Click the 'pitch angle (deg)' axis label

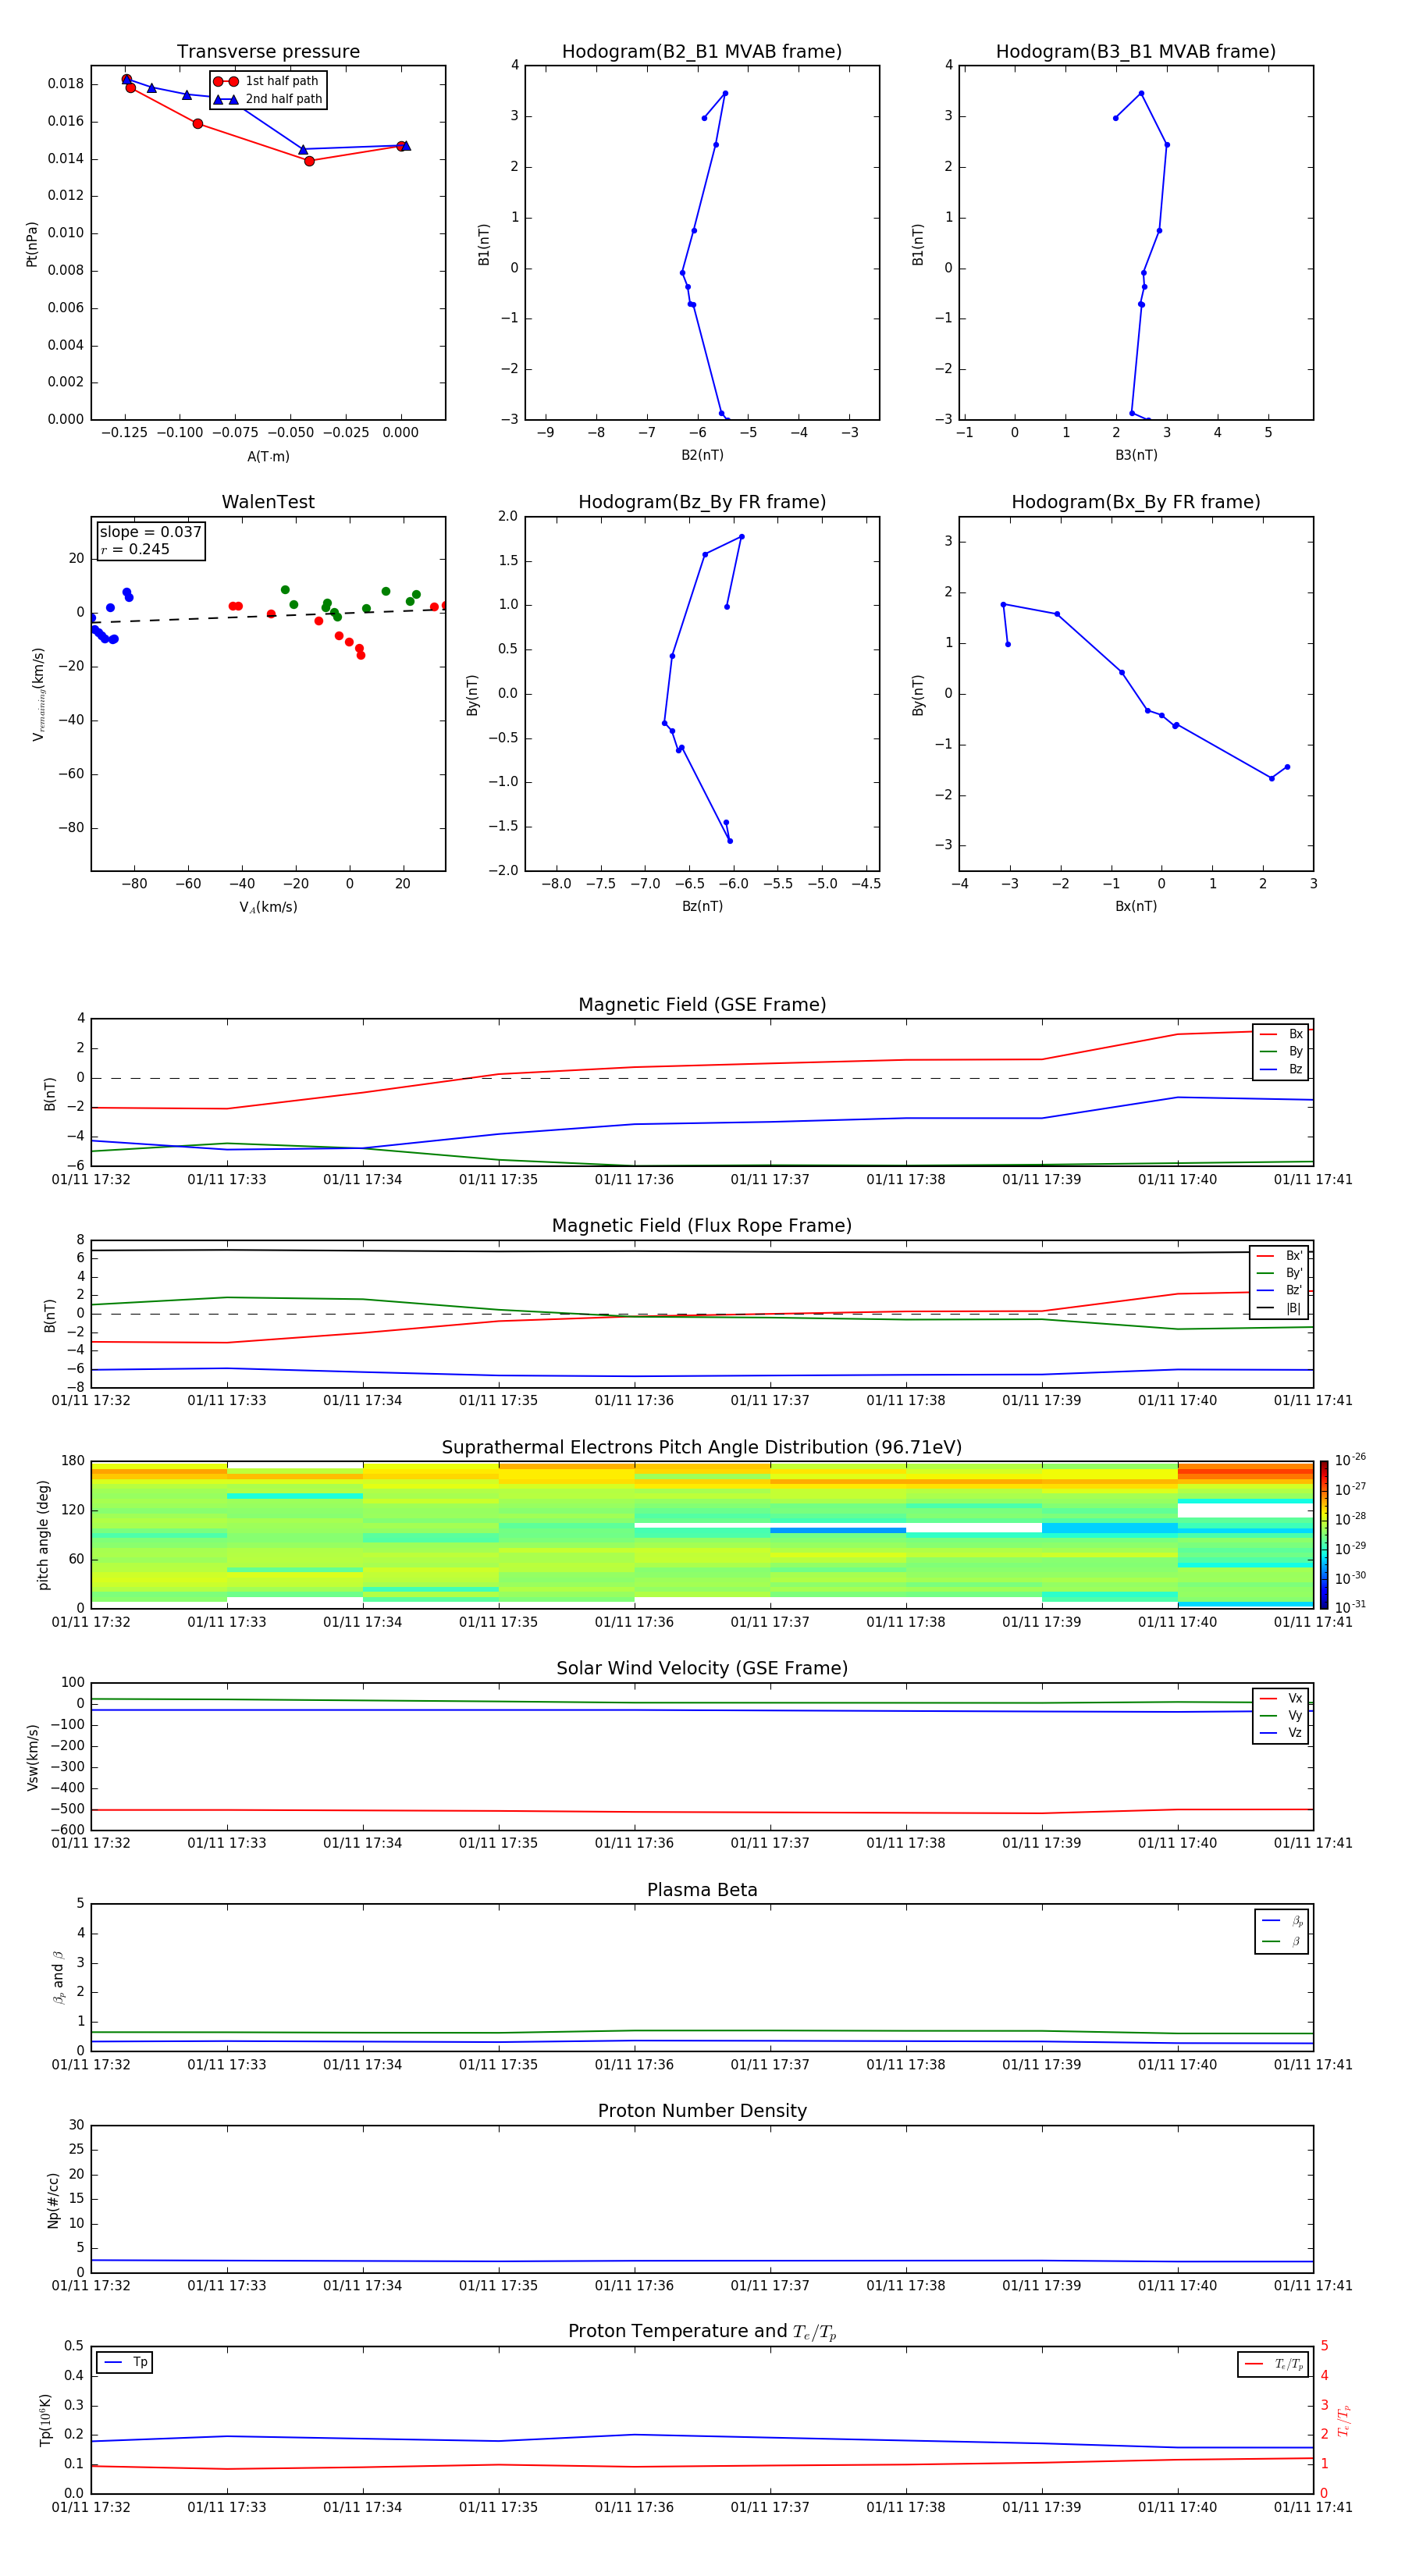pos(43,1535)
